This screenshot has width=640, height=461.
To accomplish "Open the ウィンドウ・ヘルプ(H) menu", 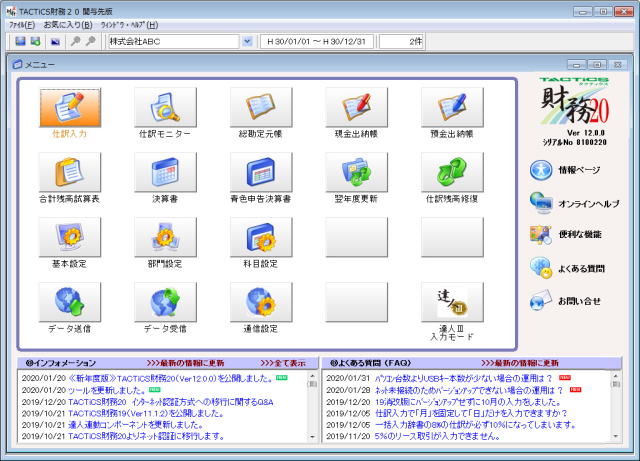I will tap(129, 25).
